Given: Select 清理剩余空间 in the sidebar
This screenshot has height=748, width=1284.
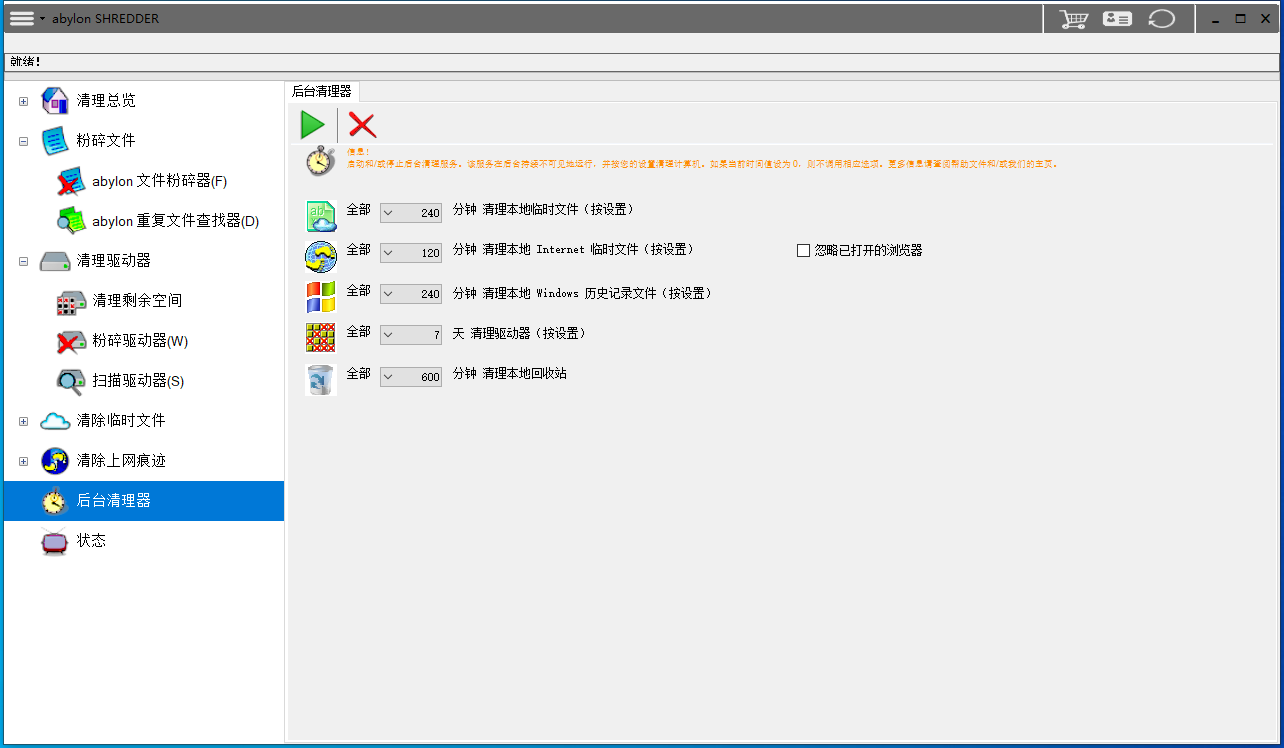Looking at the screenshot, I should 137,301.
